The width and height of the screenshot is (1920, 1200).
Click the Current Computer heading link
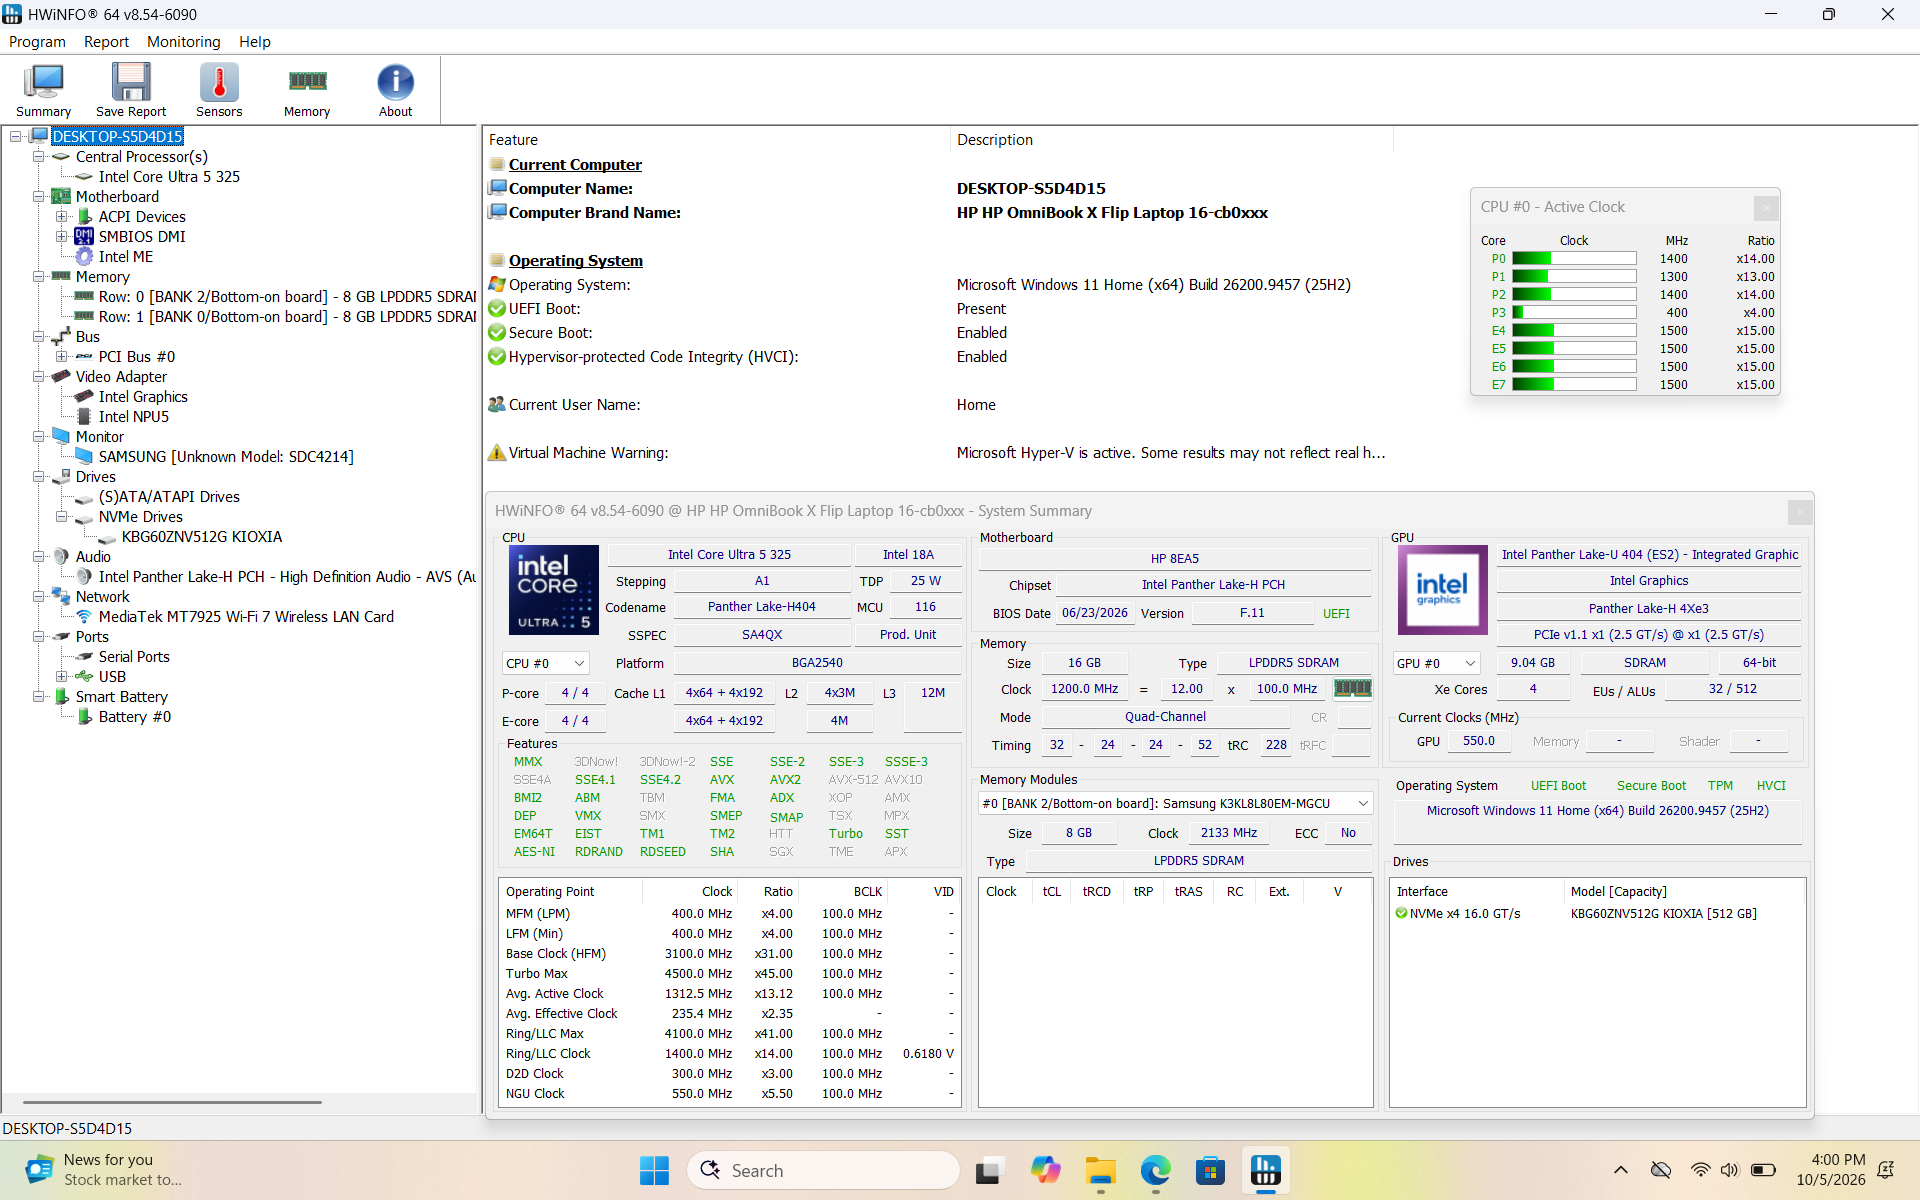[x=575, y=165]
